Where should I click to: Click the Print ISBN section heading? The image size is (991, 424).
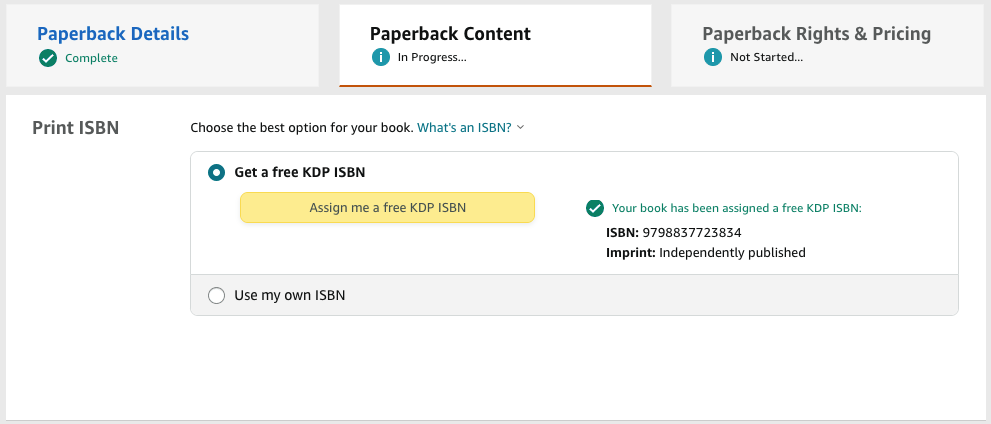75,128
